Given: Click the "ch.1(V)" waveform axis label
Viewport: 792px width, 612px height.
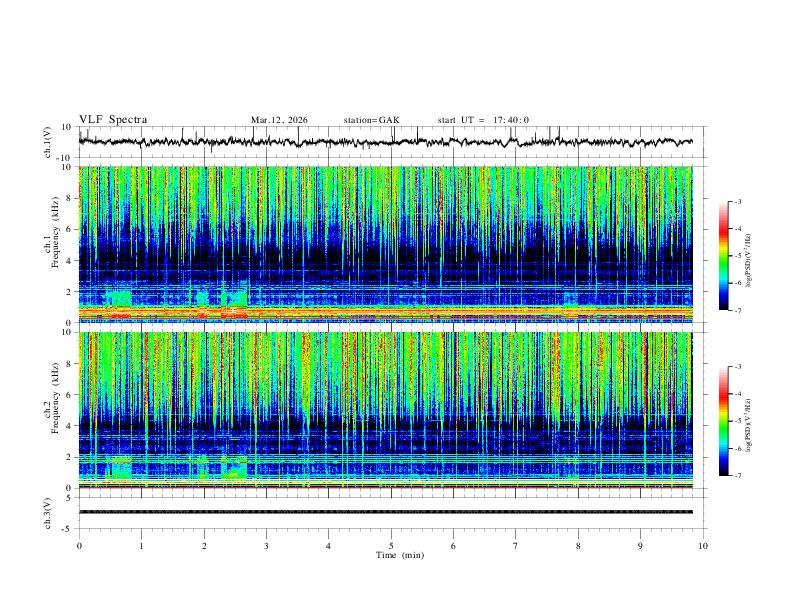Looking at the screenshot, I should [x=48, y=142].
